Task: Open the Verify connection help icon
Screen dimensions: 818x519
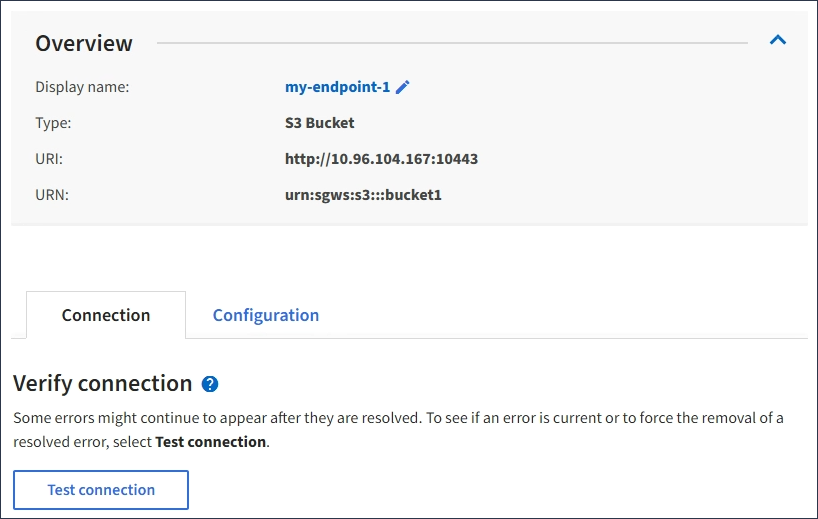Action: coord(210,384)
